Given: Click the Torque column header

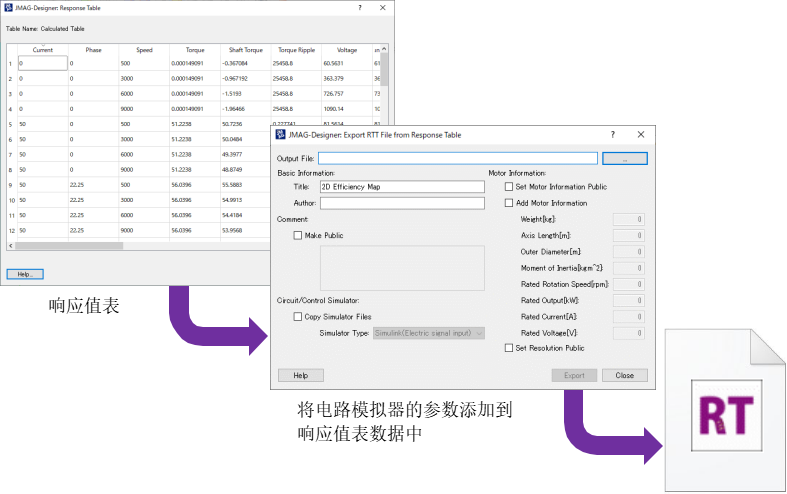Looking at the screenshot, I should click(193, 49).
